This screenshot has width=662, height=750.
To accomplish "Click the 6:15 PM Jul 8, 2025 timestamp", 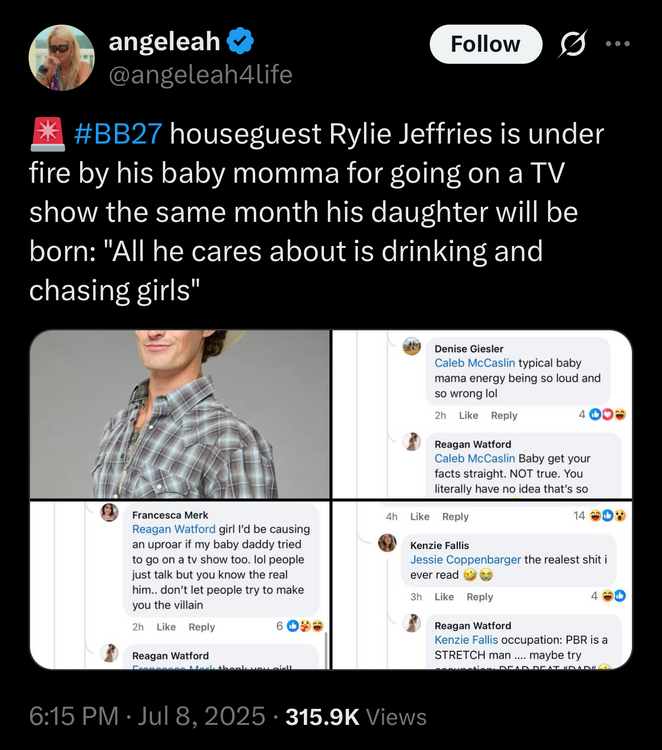I will (148, 717).
